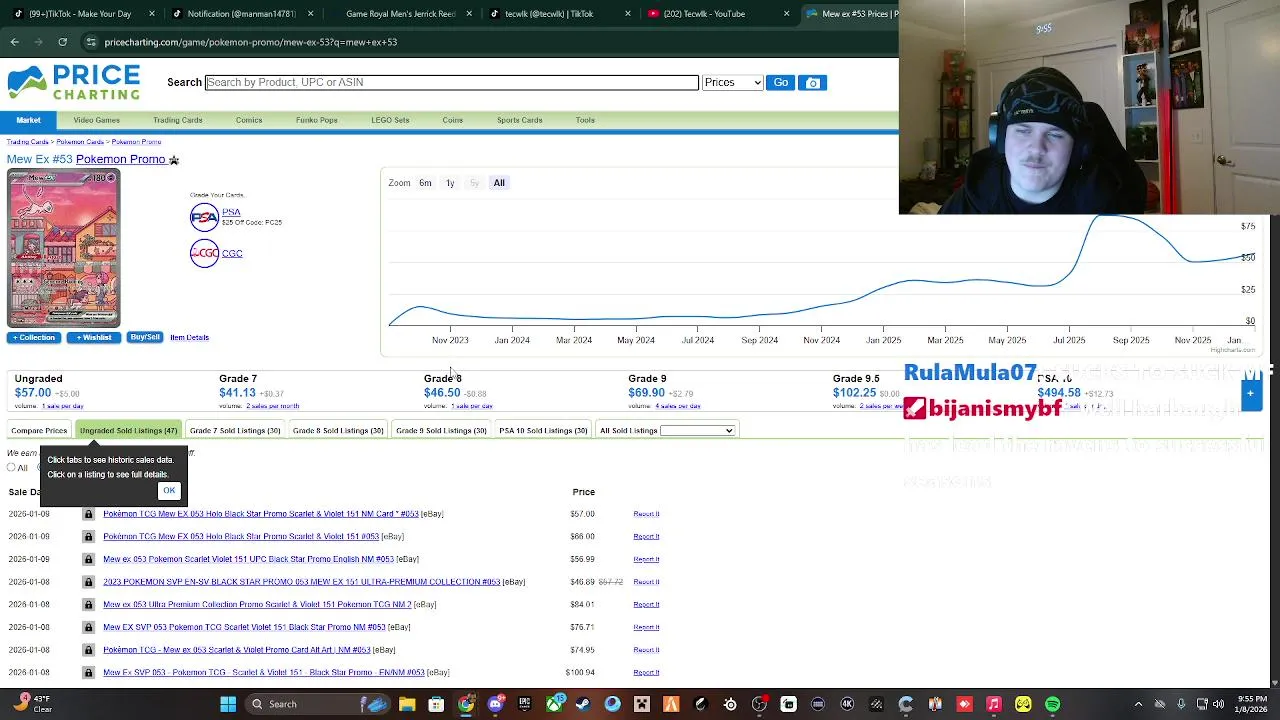The image size is (1280, 720).
Task: Click the Mew Ex card thumbnail
Action: click(x=63, y=249)
